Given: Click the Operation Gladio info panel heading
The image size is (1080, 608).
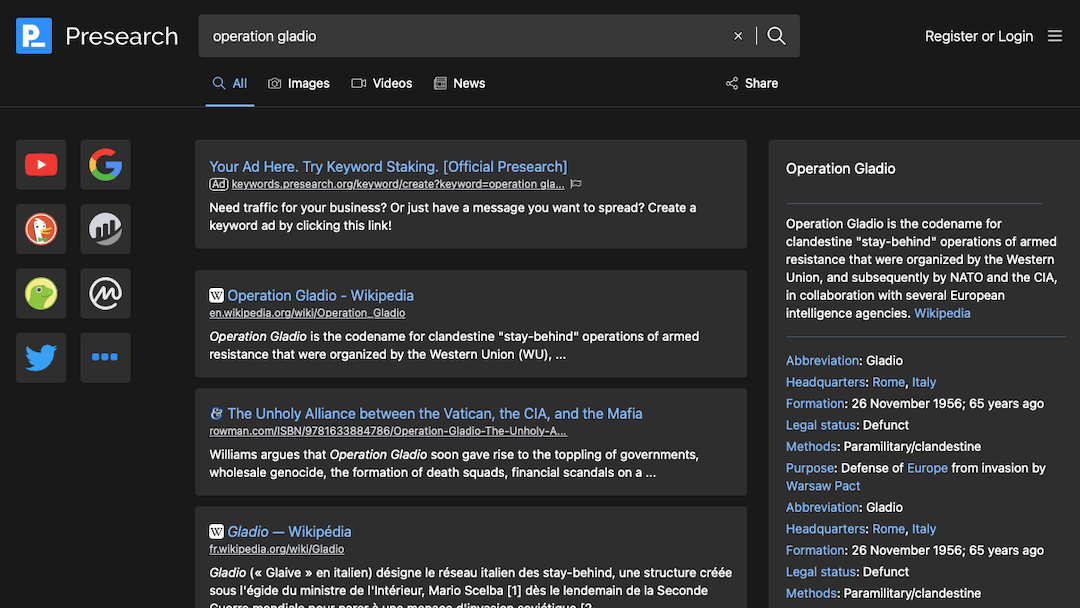Looking at the screenshot, I should tap(840, 169).
